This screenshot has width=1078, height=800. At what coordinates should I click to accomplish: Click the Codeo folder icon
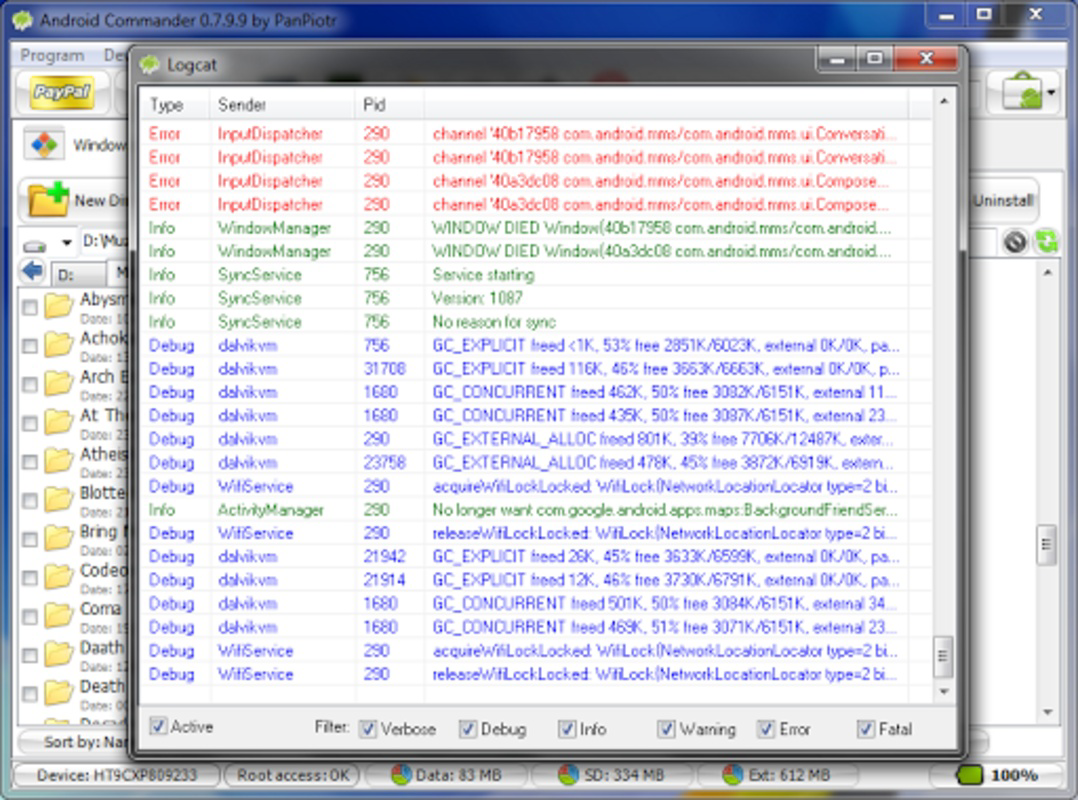(58, 576)
